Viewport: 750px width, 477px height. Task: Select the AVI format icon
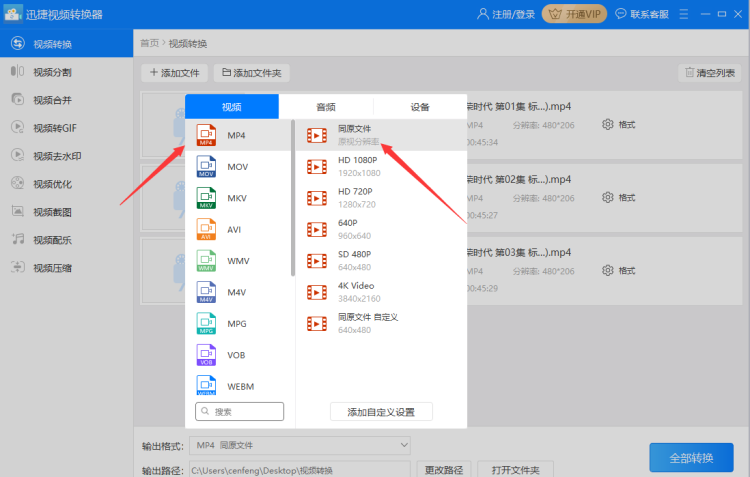point(206,229)
